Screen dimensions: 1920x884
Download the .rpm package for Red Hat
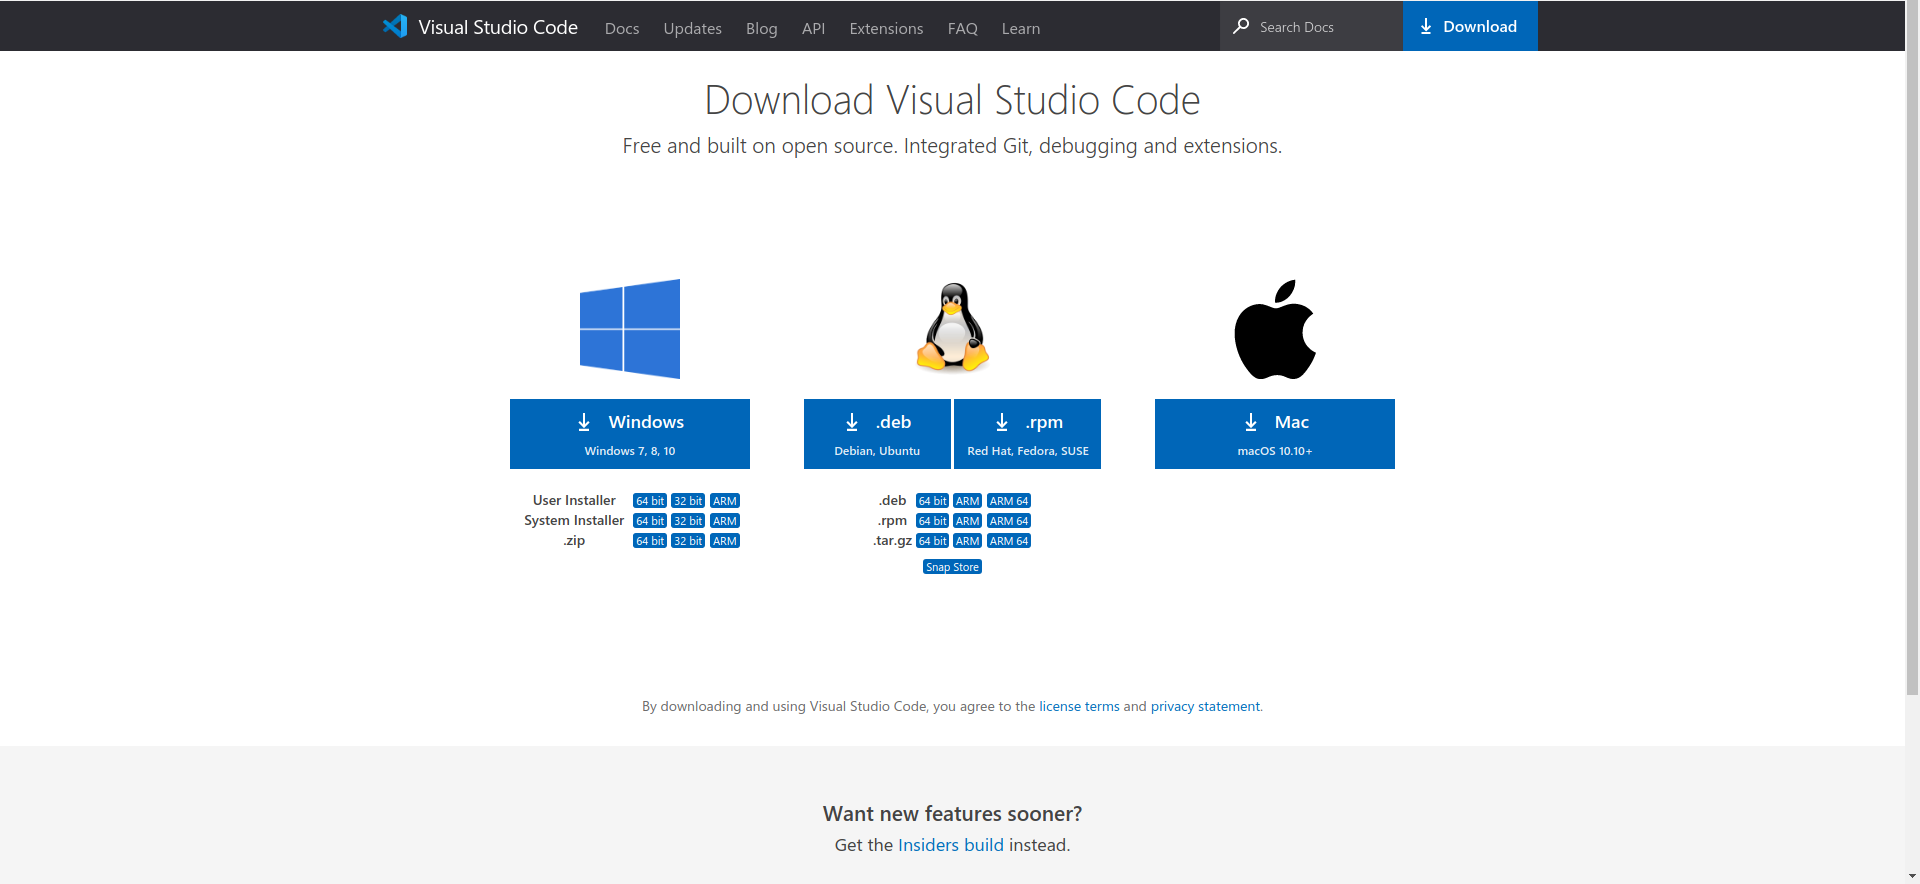pos(1027,434)
